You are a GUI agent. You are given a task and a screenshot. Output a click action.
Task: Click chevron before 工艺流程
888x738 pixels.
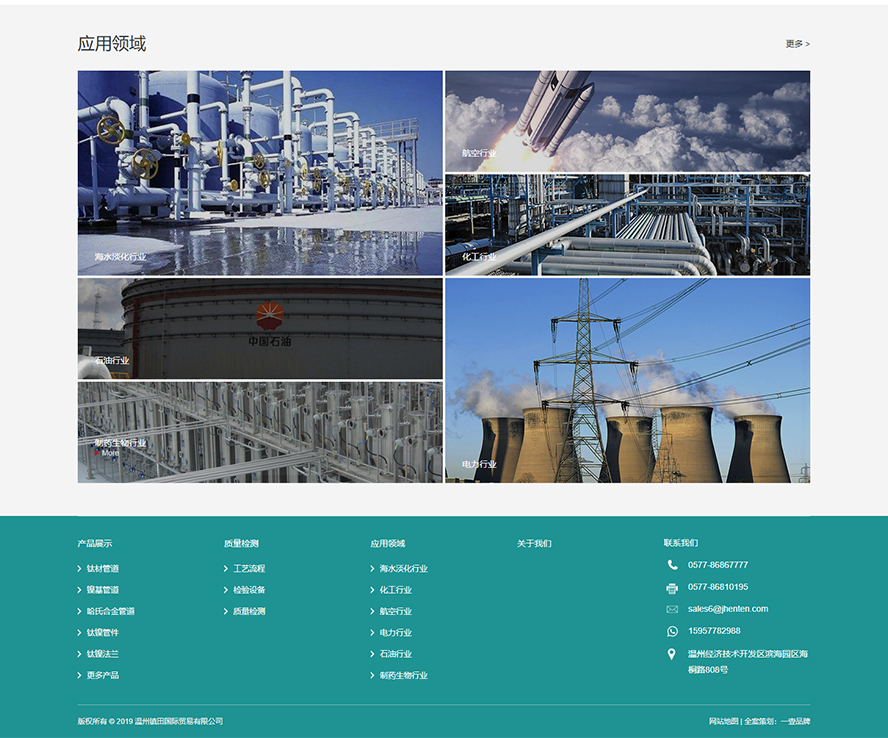(x=226, y=569)
